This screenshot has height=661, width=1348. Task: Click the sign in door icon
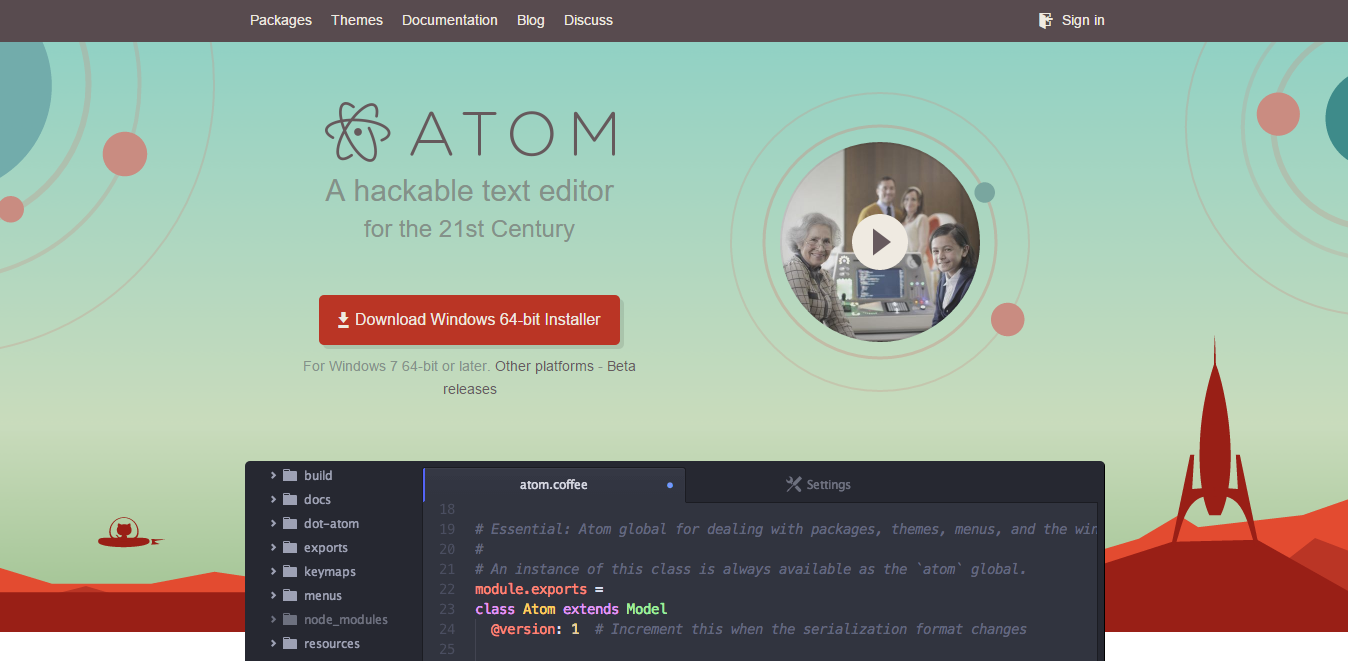1046,20
